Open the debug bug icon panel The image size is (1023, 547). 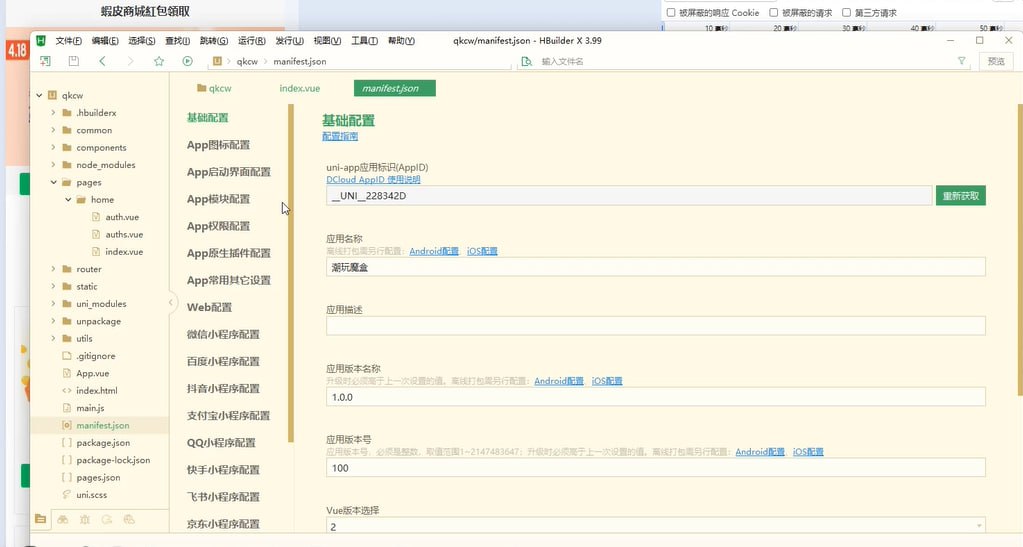[x=85, y=519]
